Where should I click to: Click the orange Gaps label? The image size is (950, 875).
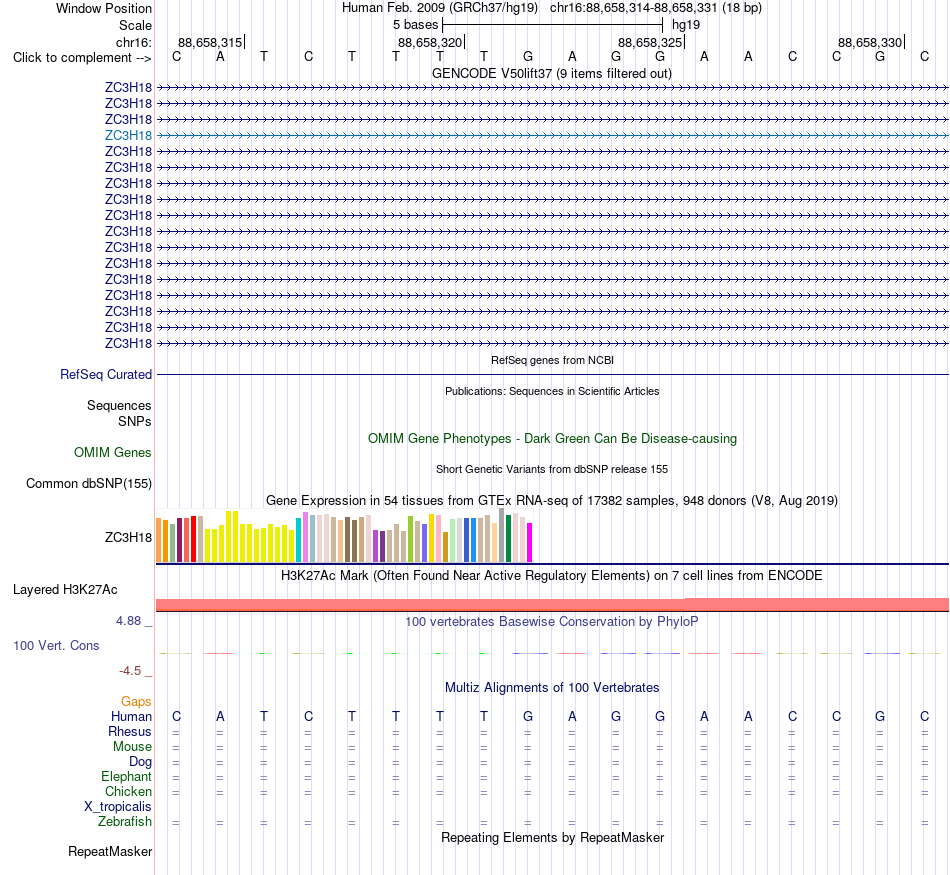[136, 702]
